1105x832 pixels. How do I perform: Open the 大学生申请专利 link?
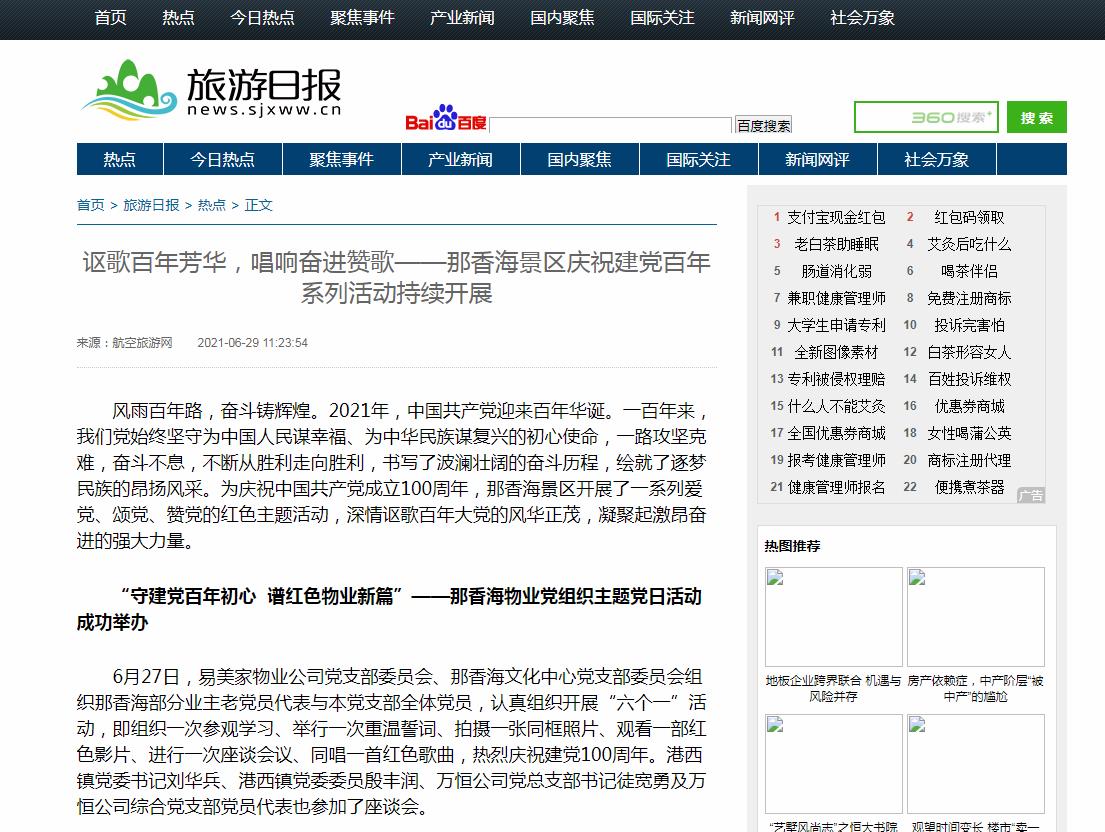(837, 325)
